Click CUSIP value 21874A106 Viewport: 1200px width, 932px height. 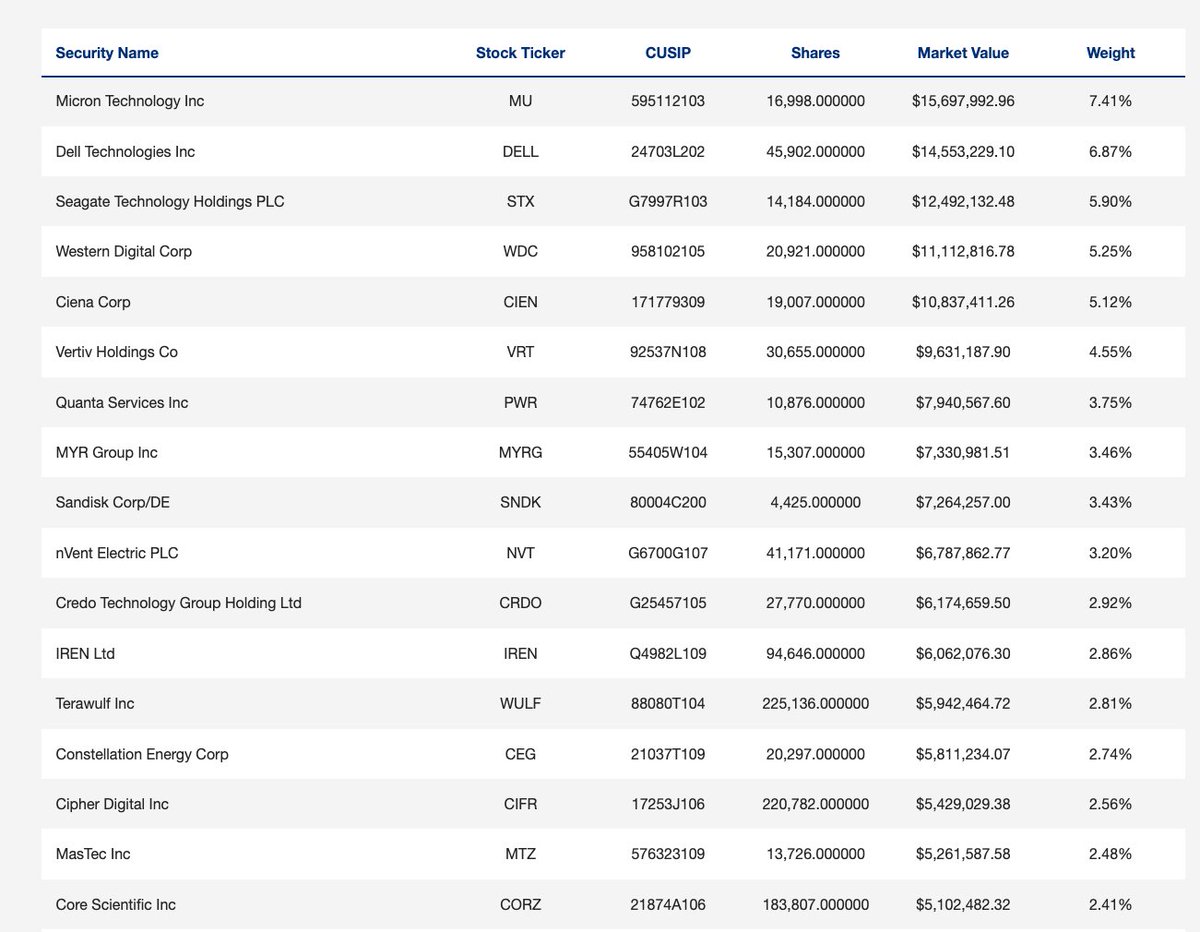pos(667,905)
